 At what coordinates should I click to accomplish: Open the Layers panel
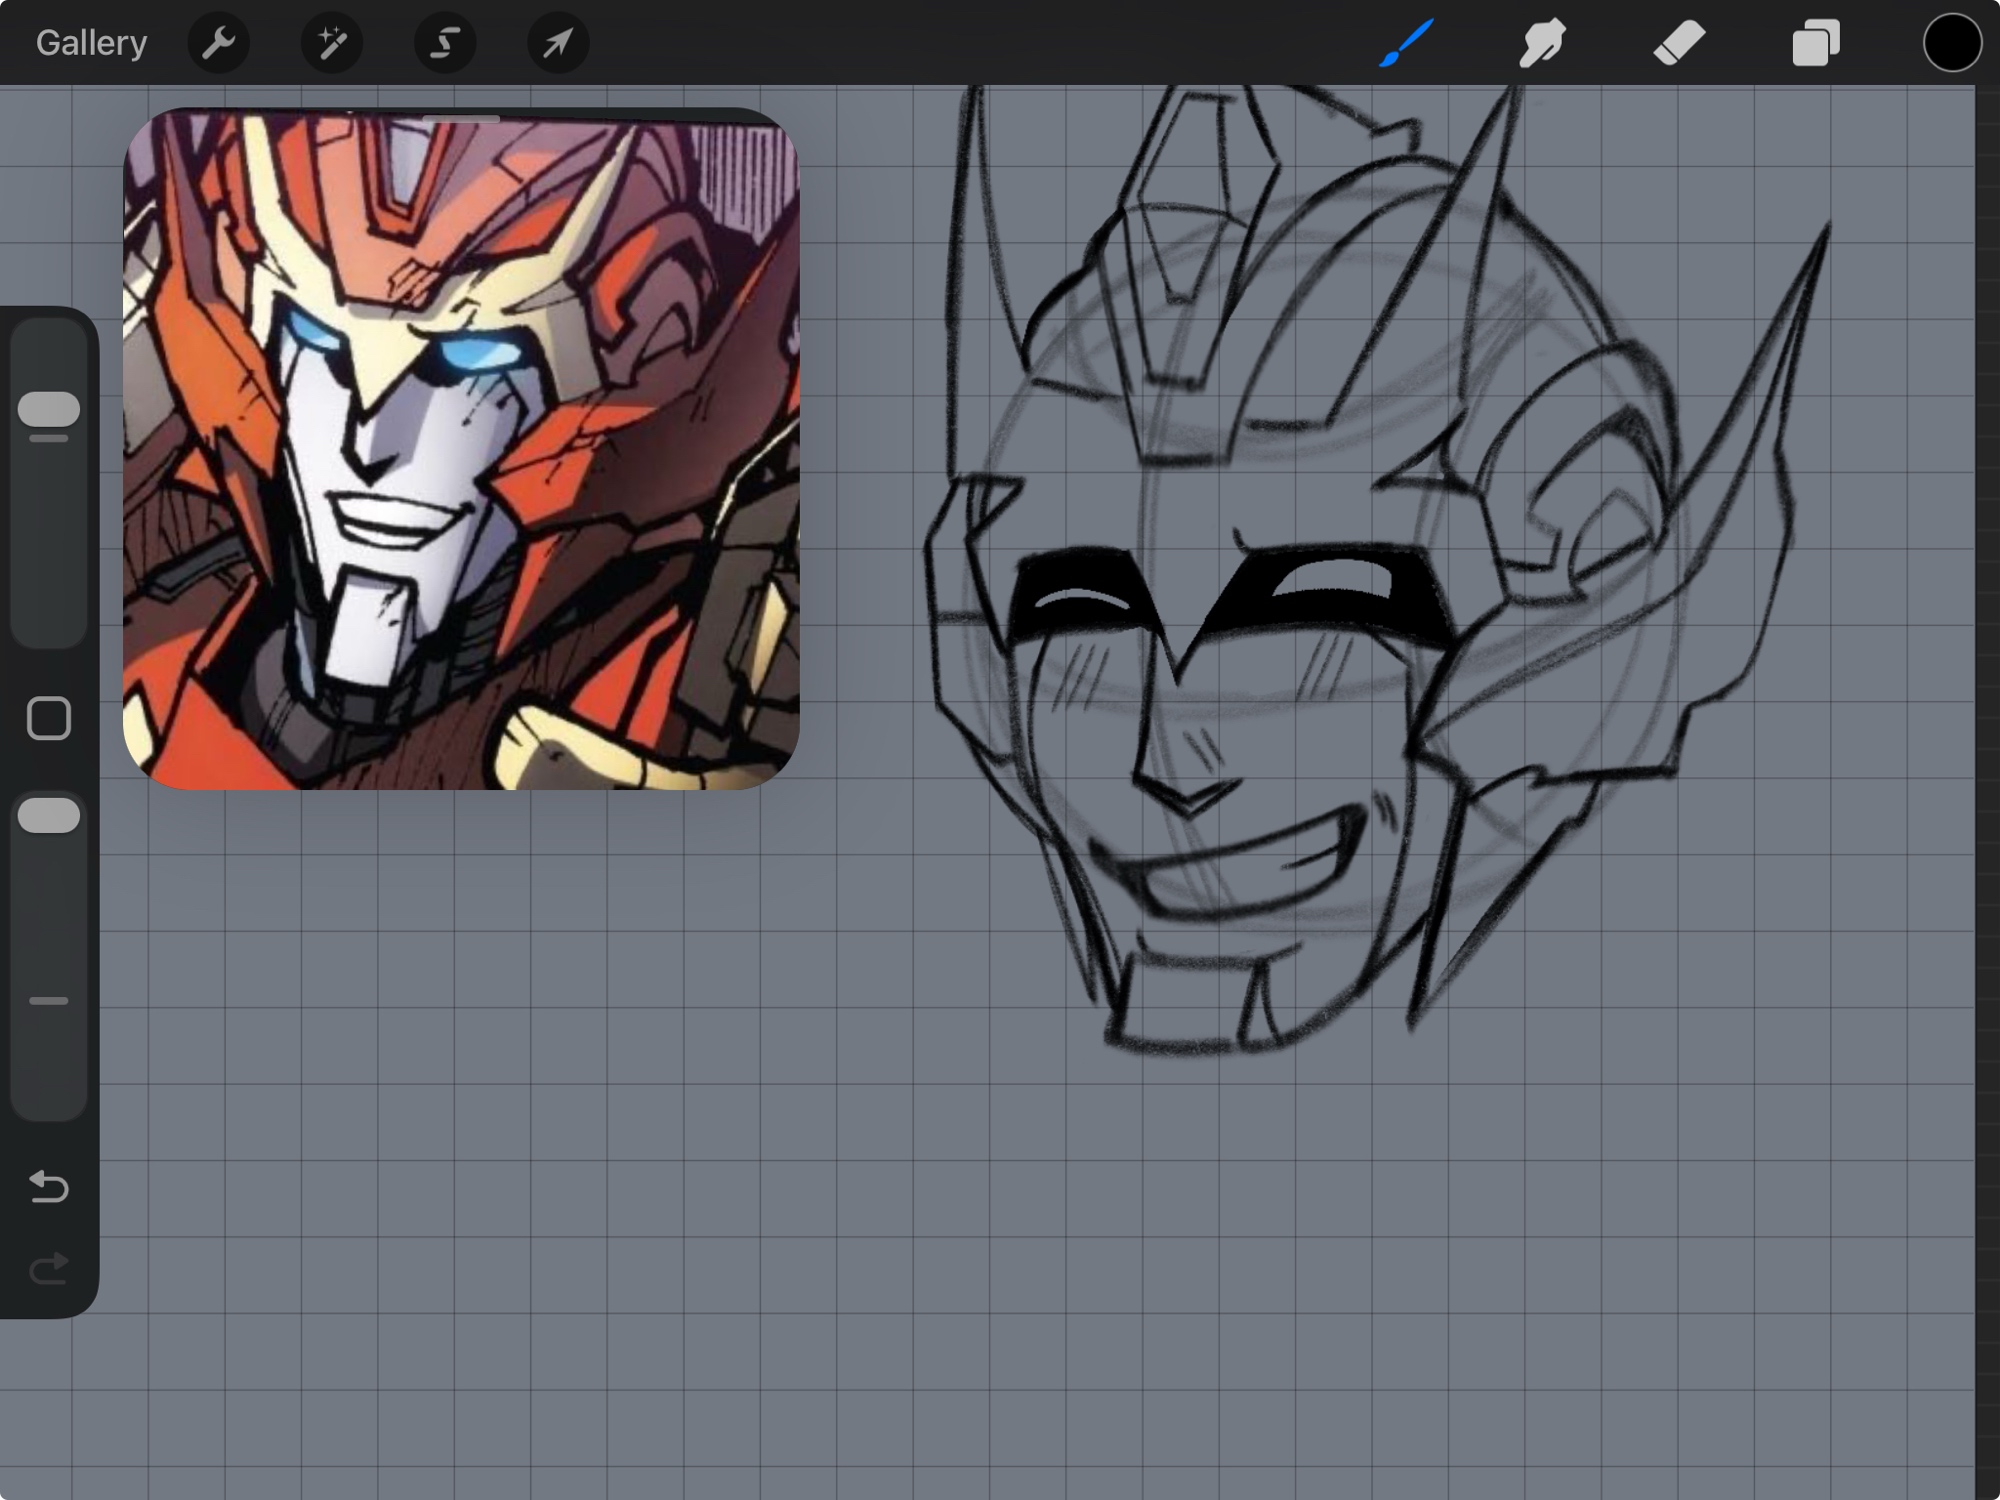coord(1815,43)
